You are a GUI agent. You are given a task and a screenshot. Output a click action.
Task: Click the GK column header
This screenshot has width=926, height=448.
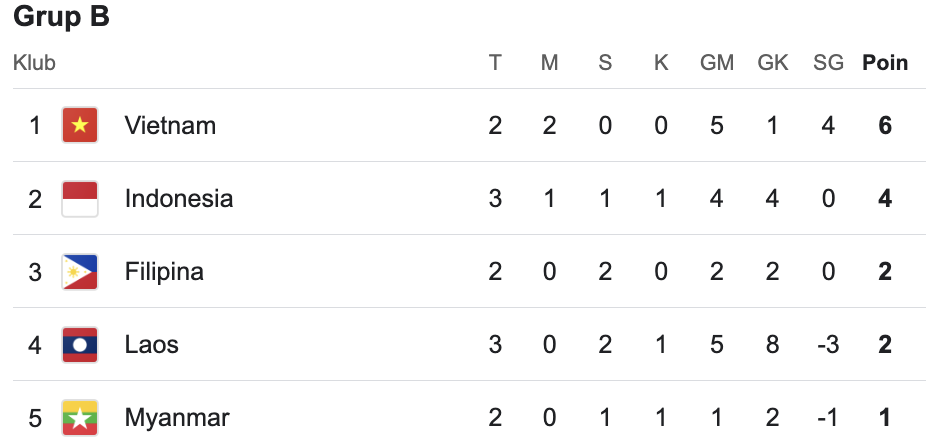click(x=772, y=63)
